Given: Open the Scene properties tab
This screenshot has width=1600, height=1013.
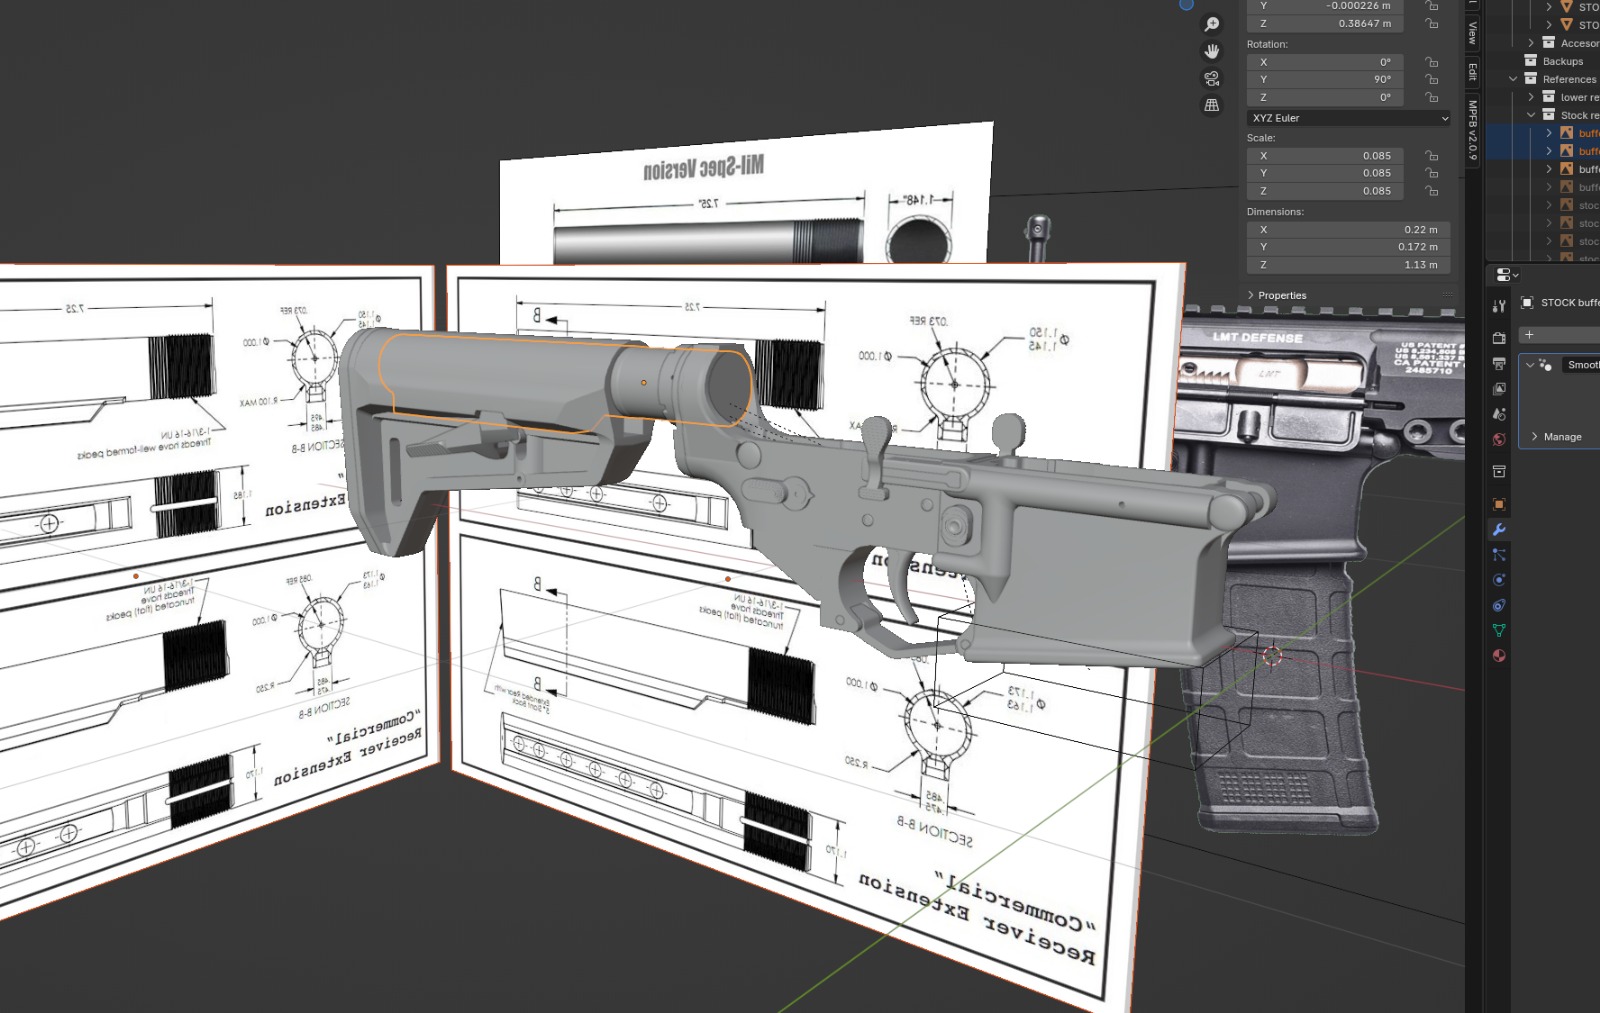Looking at the screenshot, I should click(1499, 414).
